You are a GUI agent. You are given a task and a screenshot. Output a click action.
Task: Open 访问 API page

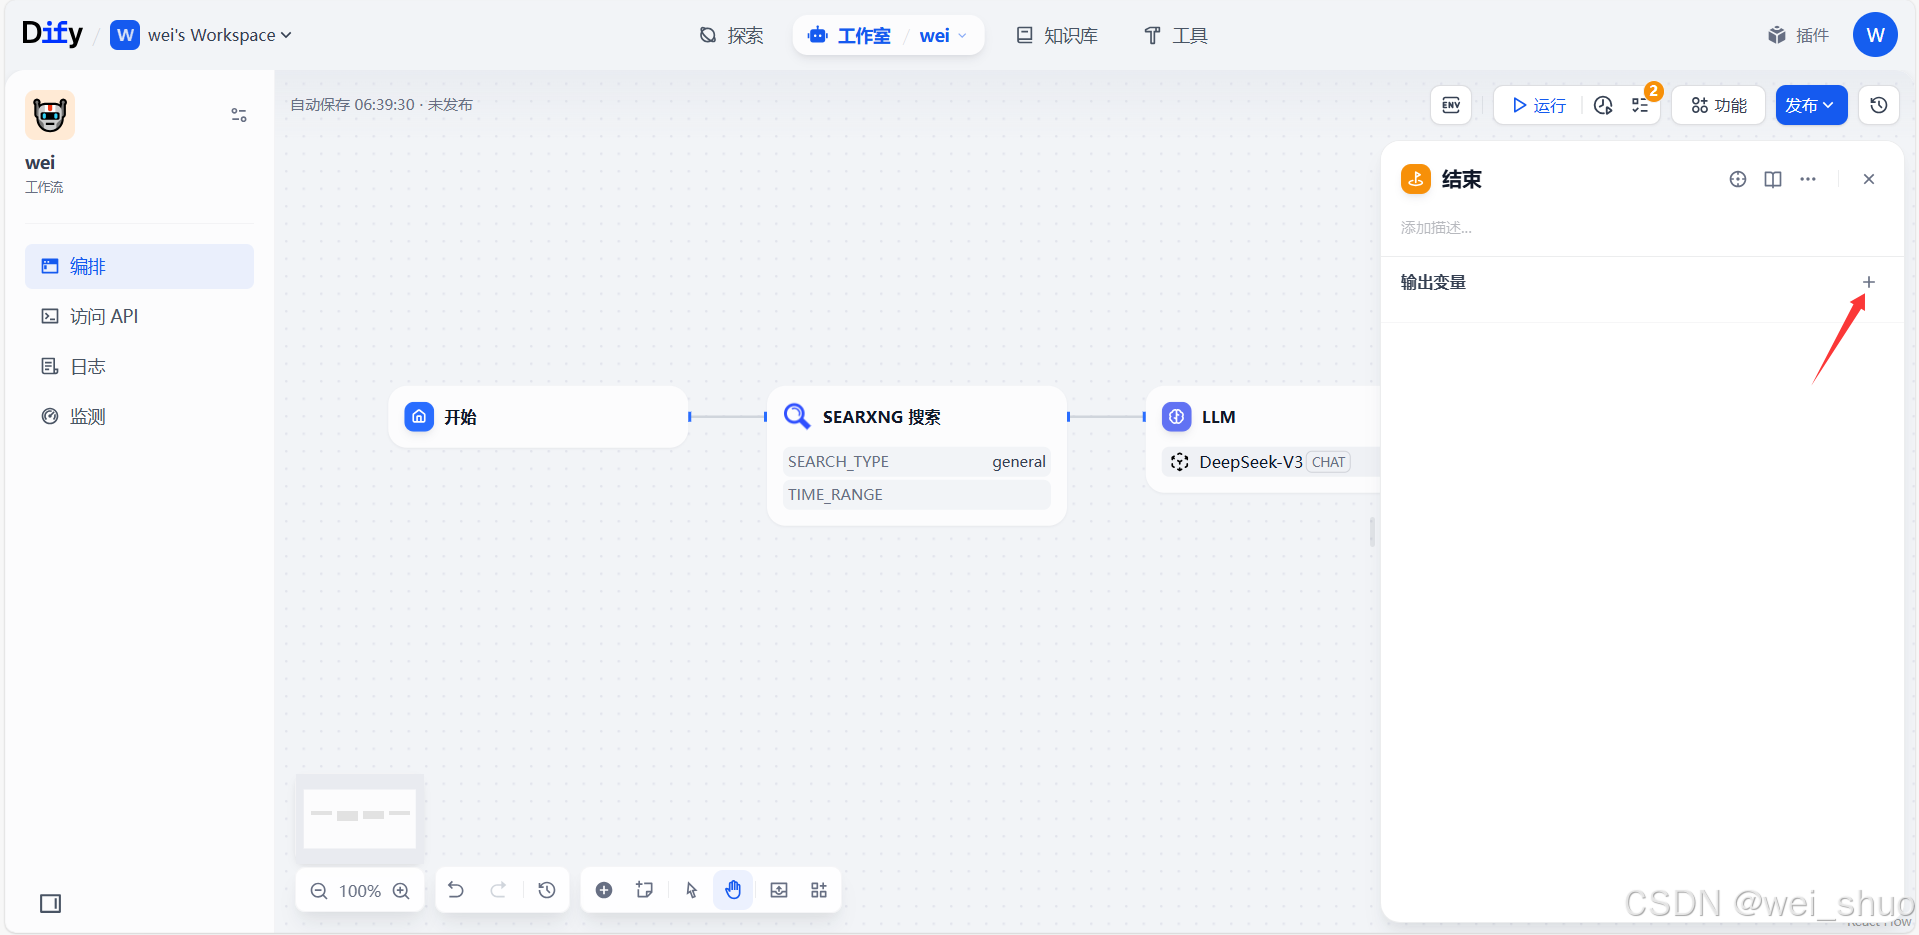point(139,316)
